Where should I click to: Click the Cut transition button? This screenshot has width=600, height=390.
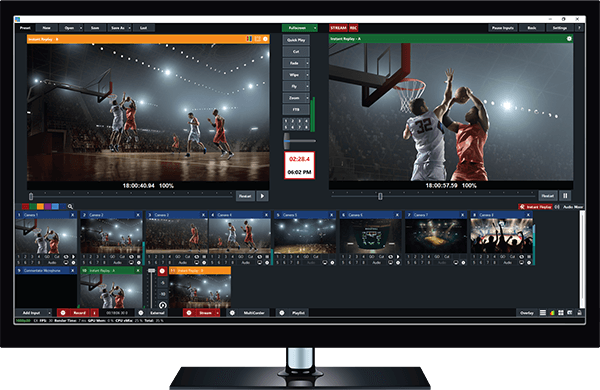296,51
